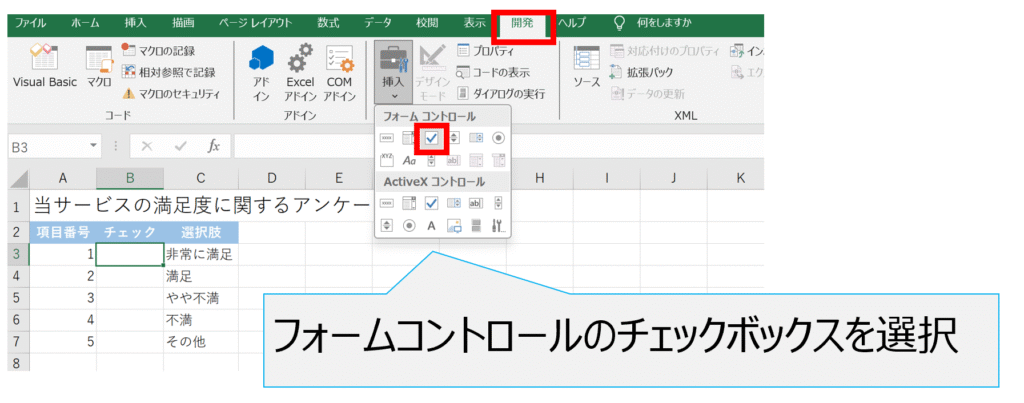Select form control checkbox in popup
Image resolution: width=1024 pixels, height=403 pixels.
[x=432, y=138]
